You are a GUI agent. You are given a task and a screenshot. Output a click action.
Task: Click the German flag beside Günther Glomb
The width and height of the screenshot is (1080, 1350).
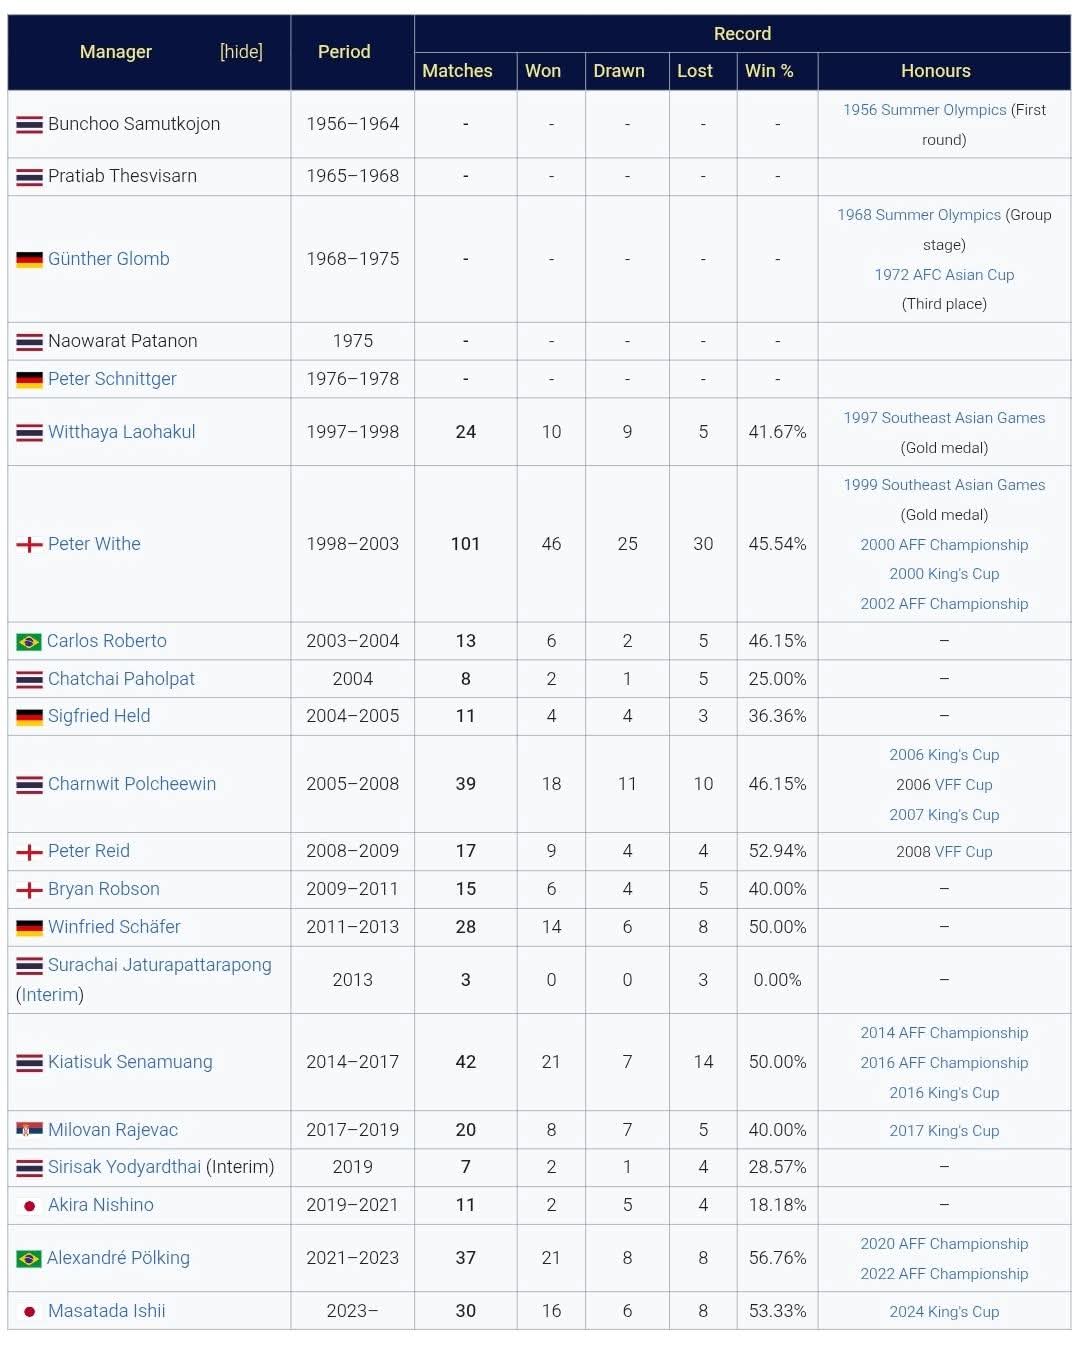click(29, 260)
